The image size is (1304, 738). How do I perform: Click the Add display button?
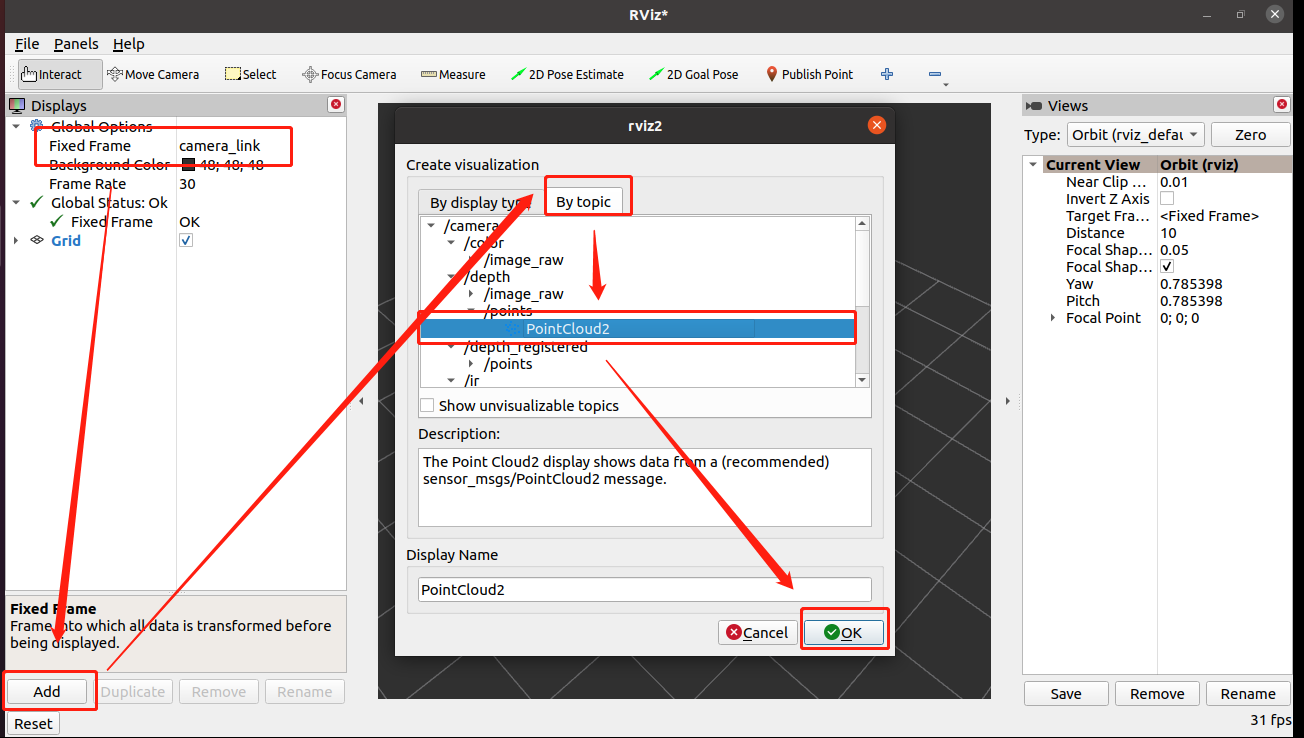47,691
